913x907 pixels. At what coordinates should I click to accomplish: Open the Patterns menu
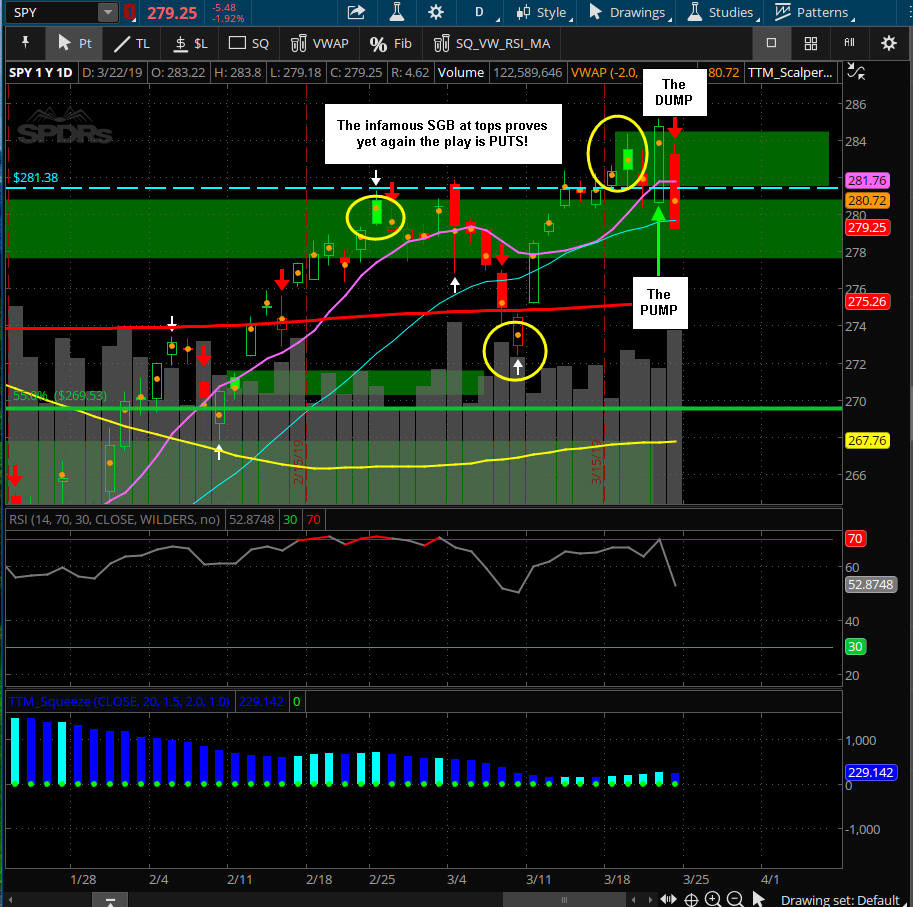[x=813, y=13]
